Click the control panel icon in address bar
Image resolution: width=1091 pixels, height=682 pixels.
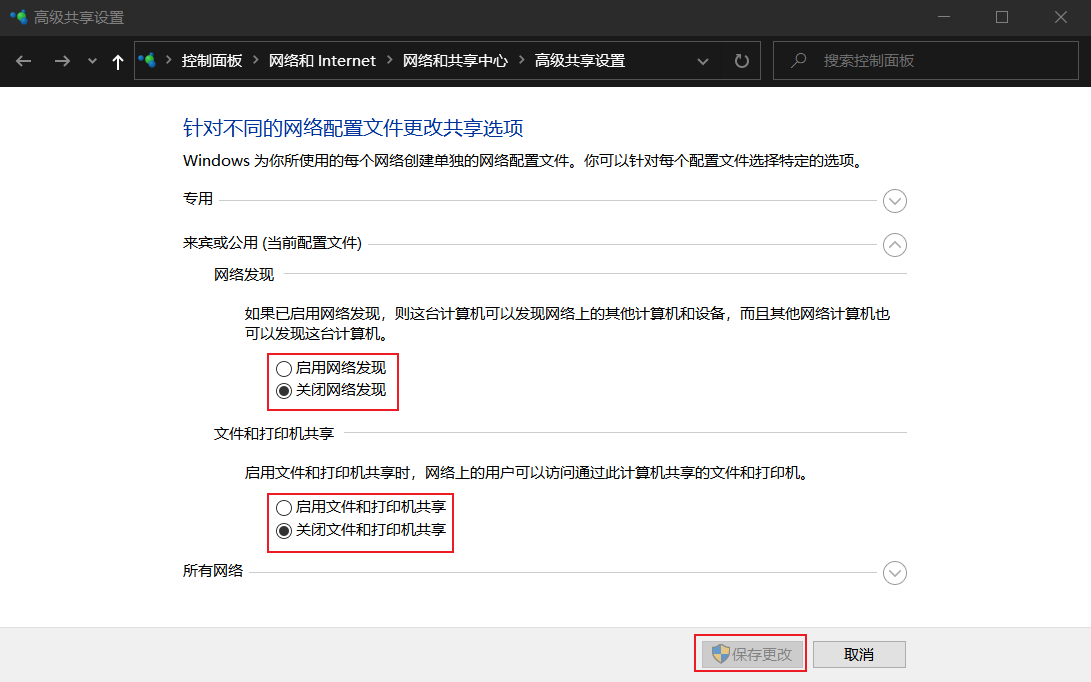pyautogui.click(x=147, y=61)
